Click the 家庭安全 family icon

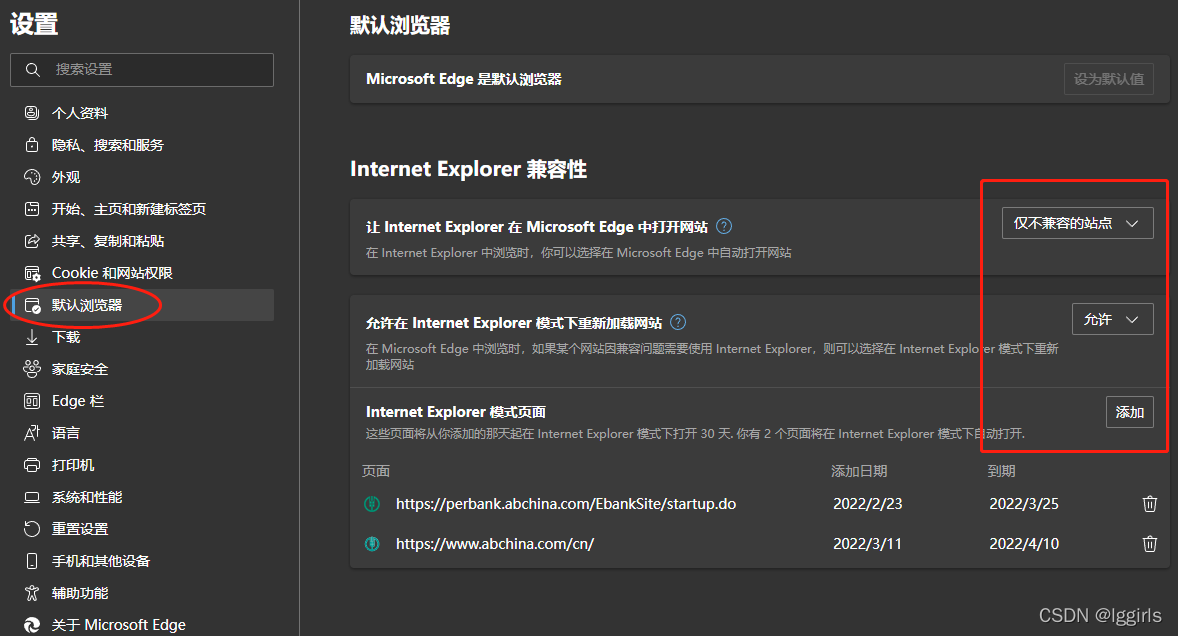click(32, 369)
